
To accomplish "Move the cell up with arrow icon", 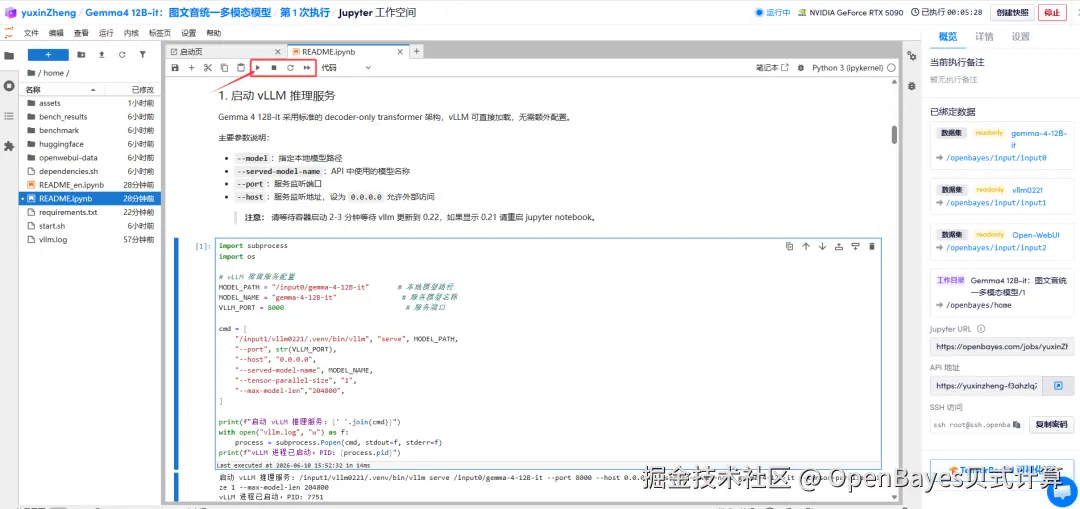I will [x=806, y=247].
